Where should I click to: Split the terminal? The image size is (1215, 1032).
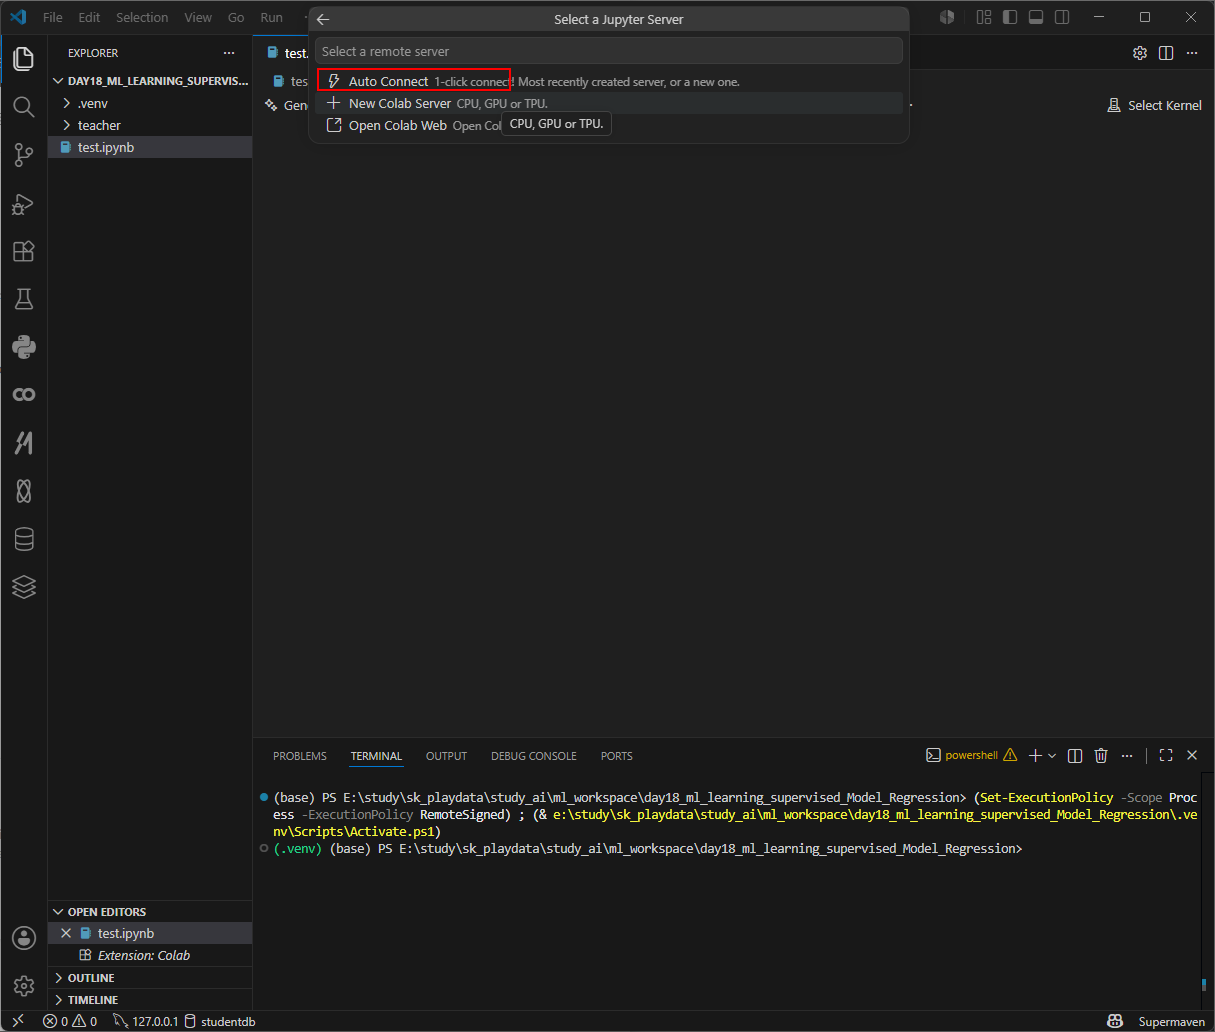(x=1075, y=755)
